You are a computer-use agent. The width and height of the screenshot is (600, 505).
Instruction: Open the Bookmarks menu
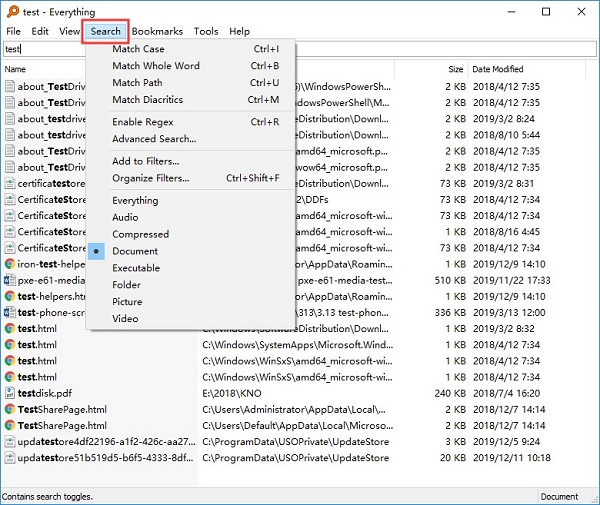click(x=157, y=31)
